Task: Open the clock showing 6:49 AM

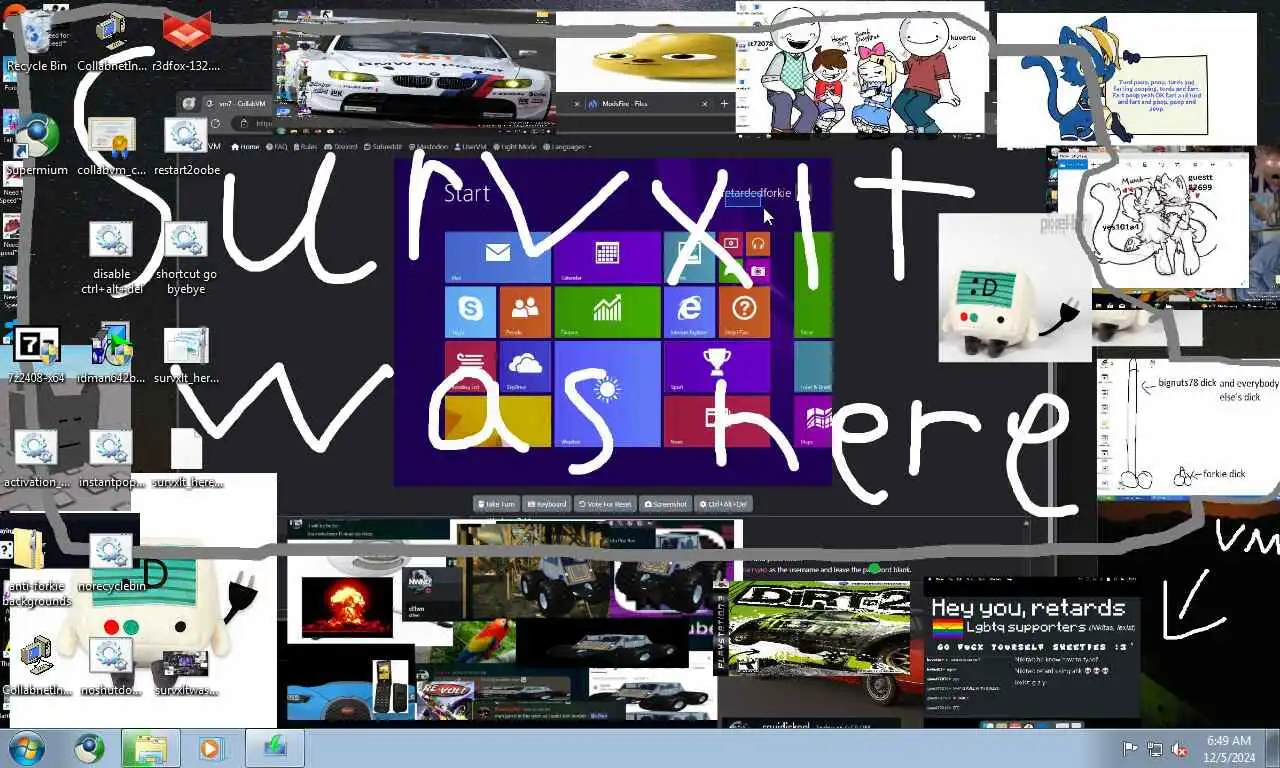Action: (1229, 749)
